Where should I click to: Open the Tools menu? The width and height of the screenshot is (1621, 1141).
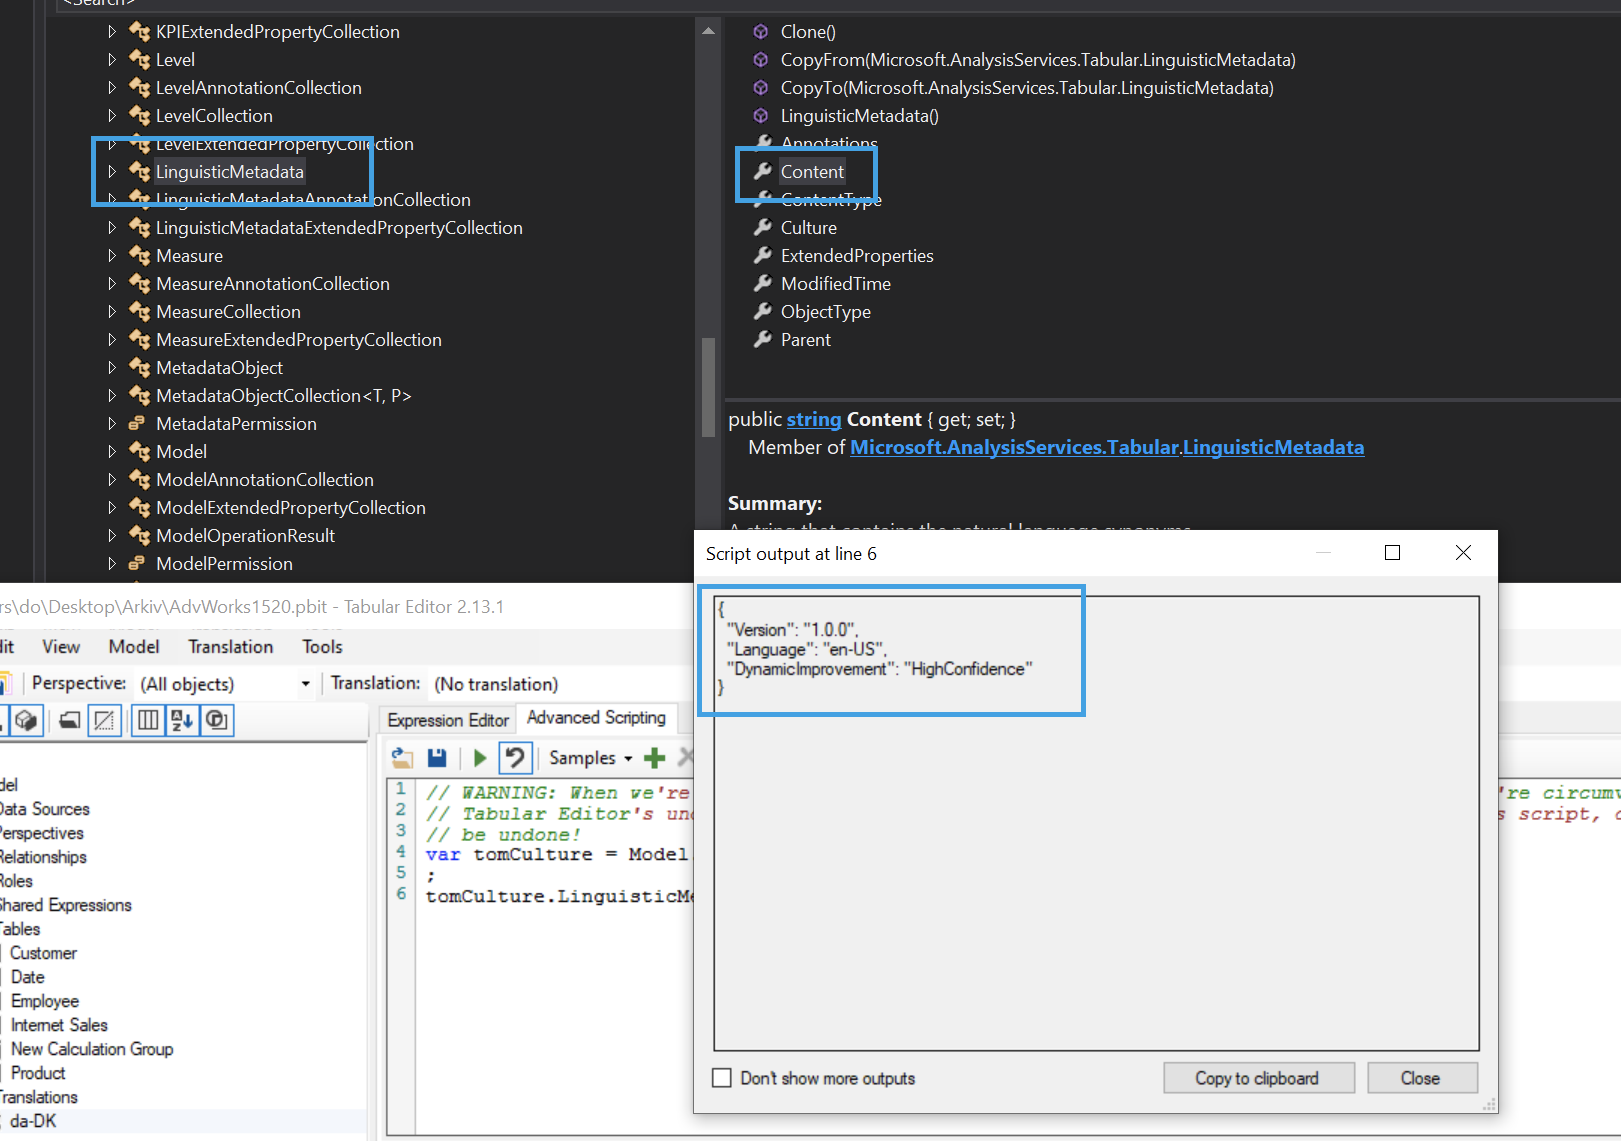pos(321,646)
